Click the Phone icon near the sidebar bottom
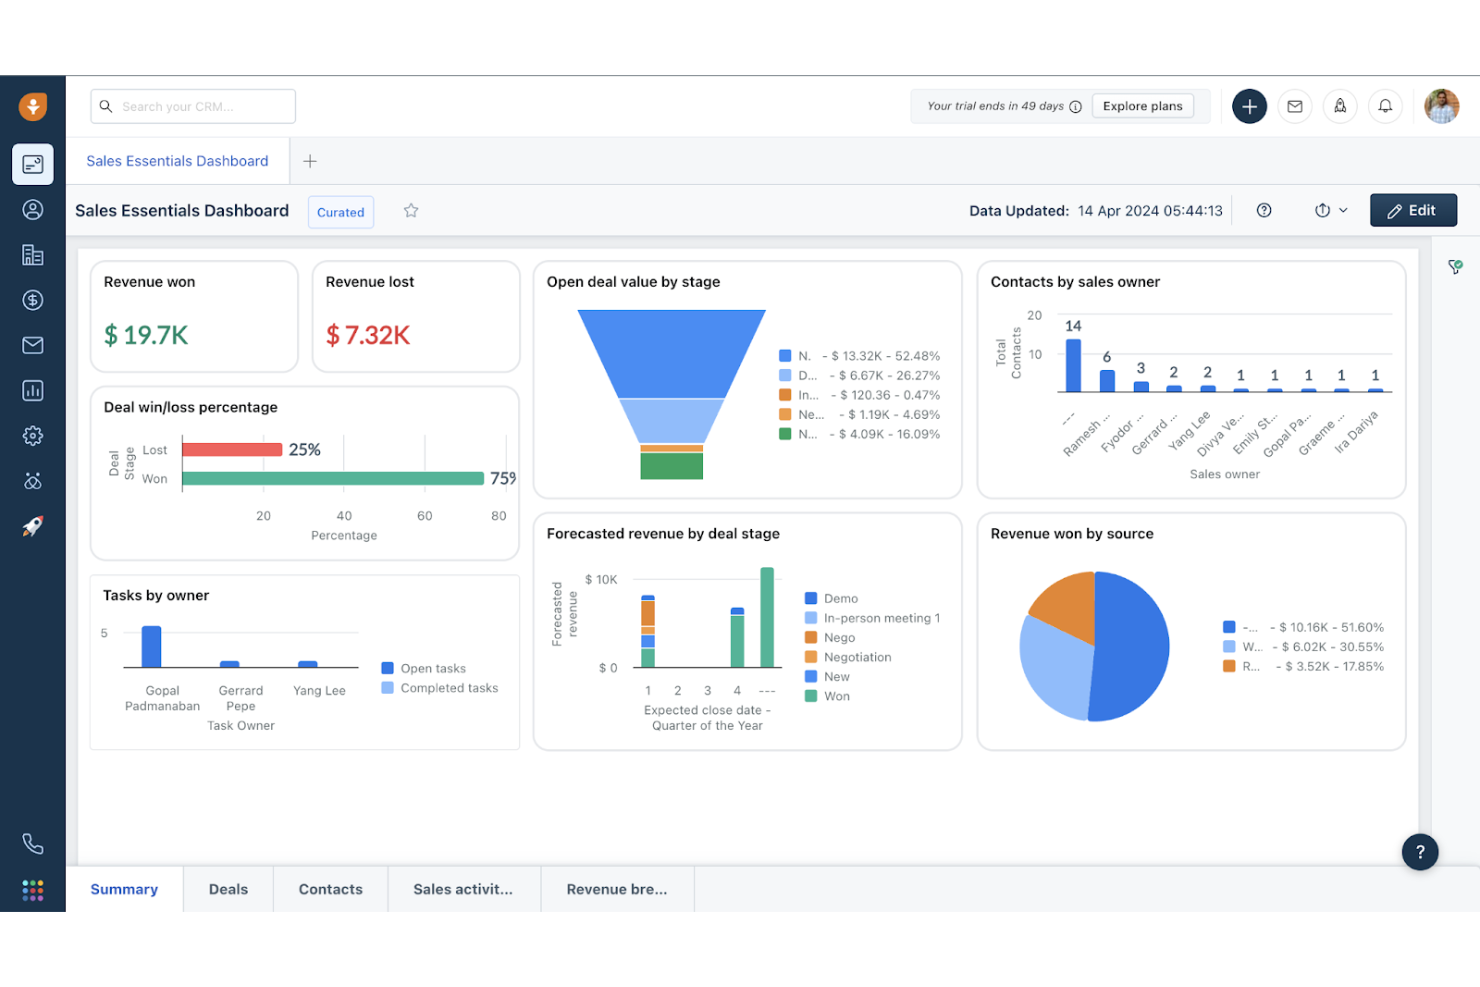Screen dimensions: 1480x987 (33, 843)
